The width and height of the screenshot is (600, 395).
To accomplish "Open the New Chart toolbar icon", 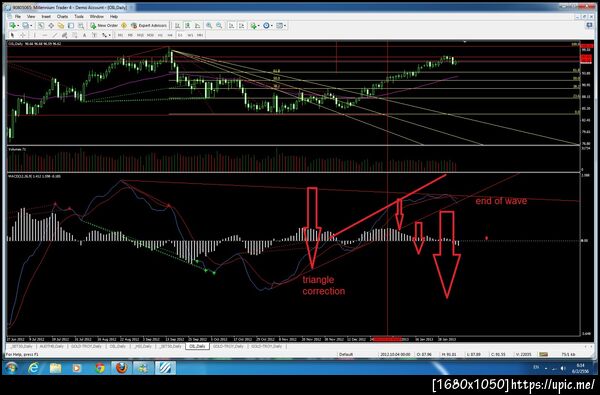I will click(x=13, y=26).
